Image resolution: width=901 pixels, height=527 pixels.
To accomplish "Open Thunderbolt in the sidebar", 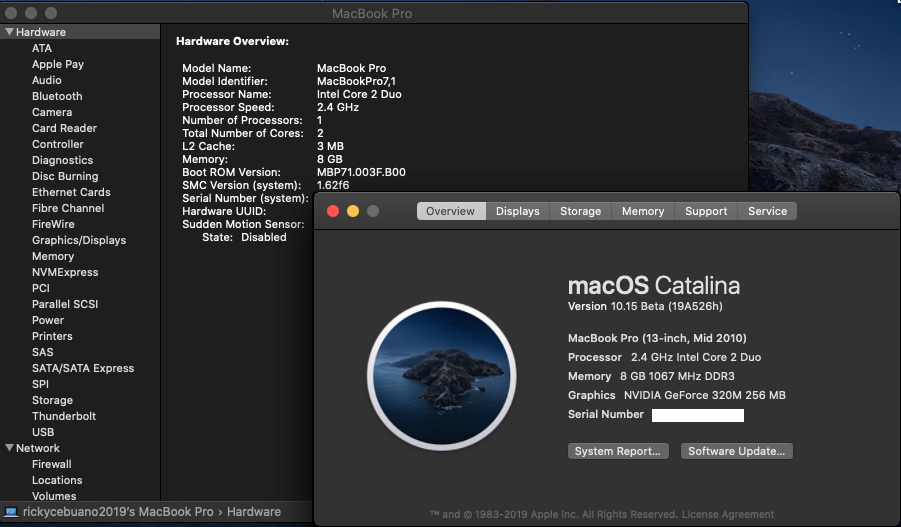I will click(64, 416).
